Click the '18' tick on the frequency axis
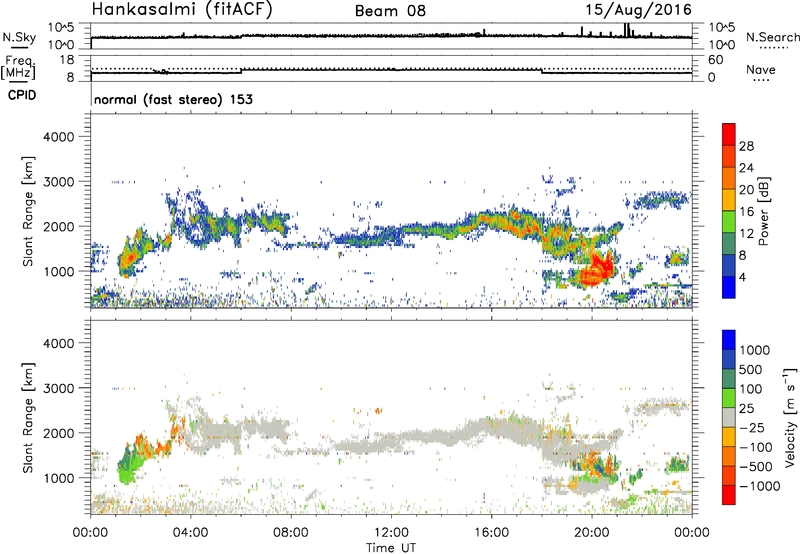800x554 pixels. pyautogui.click(x=67, y=59)
